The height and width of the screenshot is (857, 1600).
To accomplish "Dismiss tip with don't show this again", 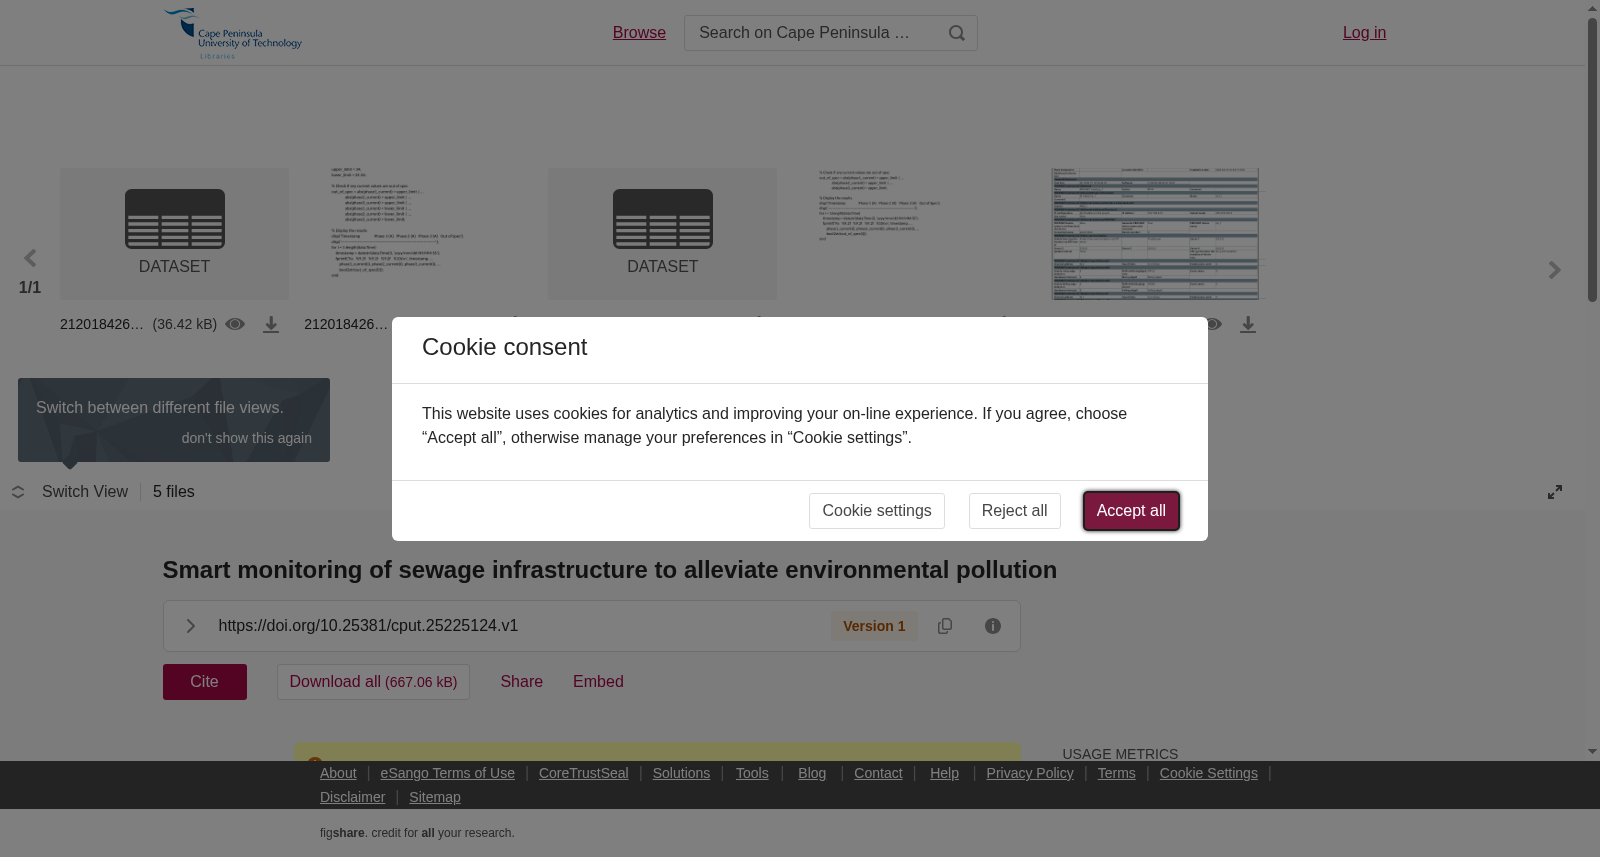I will pos(247,438).
